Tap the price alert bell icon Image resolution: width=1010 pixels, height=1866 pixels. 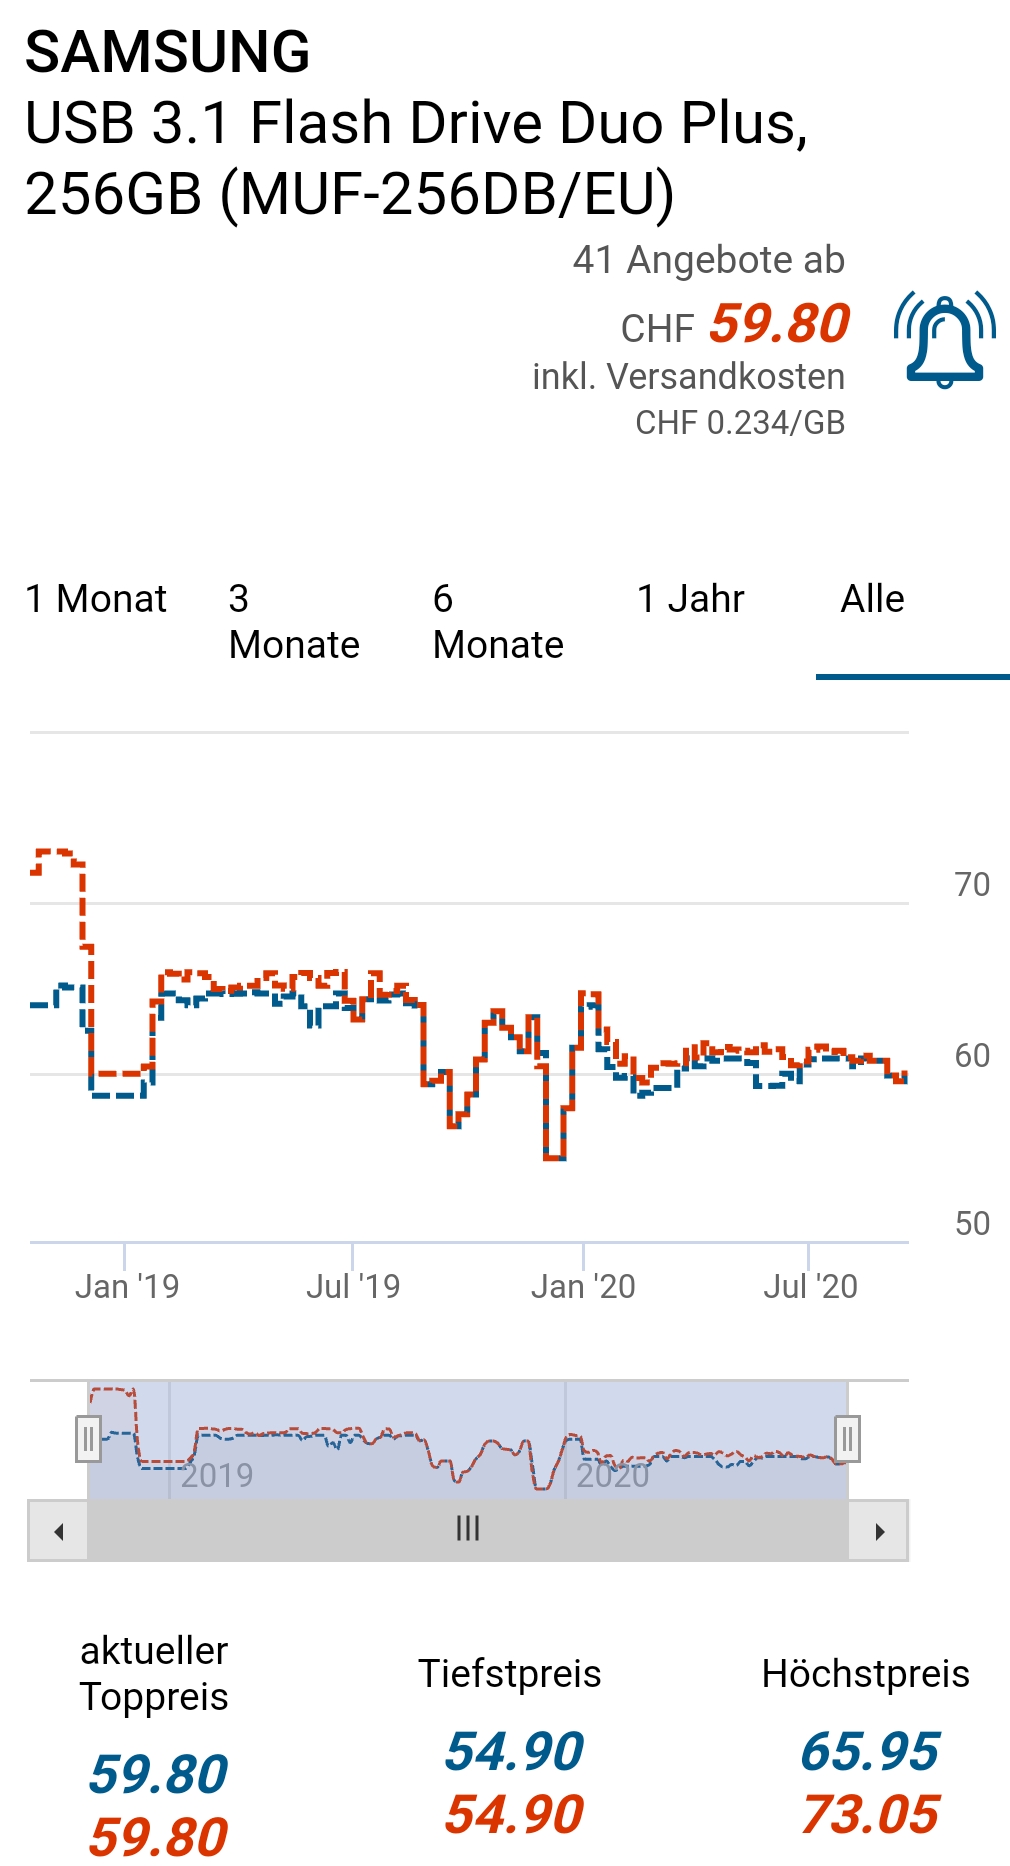[944, 340]
